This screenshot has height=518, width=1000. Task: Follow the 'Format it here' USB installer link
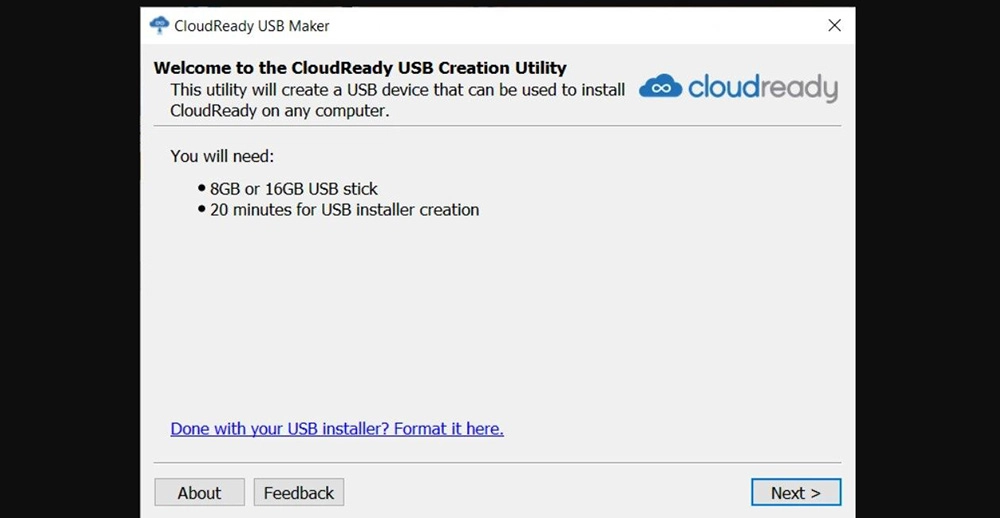tap(337, 429)
